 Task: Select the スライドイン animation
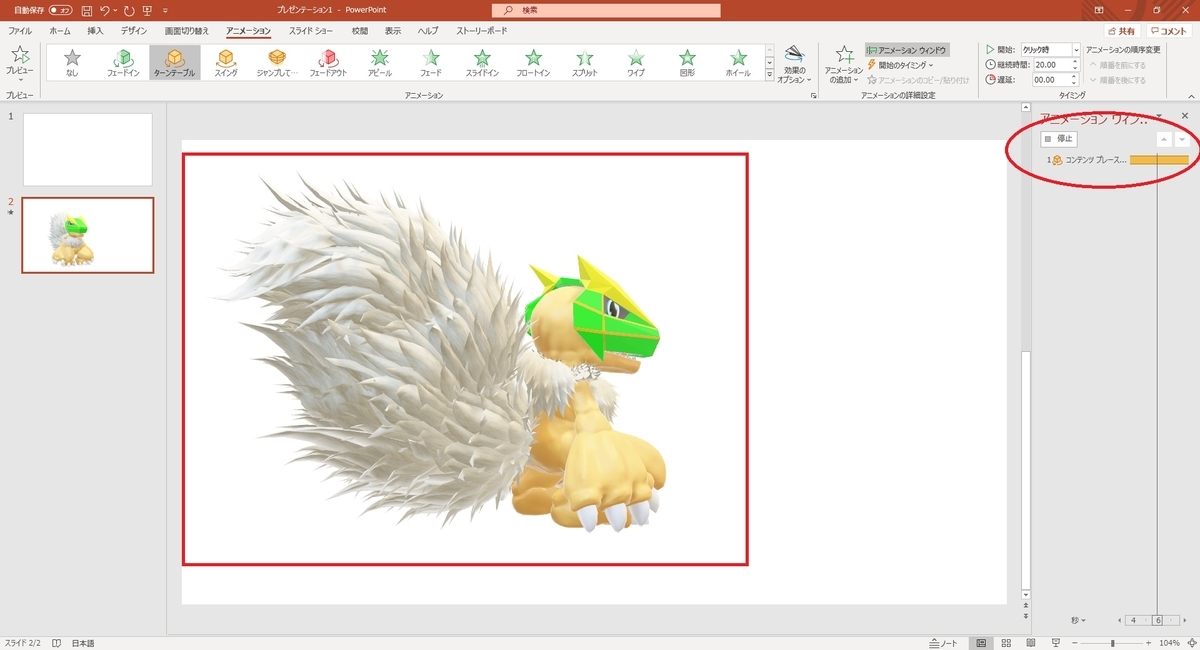(x=482, y=64)
